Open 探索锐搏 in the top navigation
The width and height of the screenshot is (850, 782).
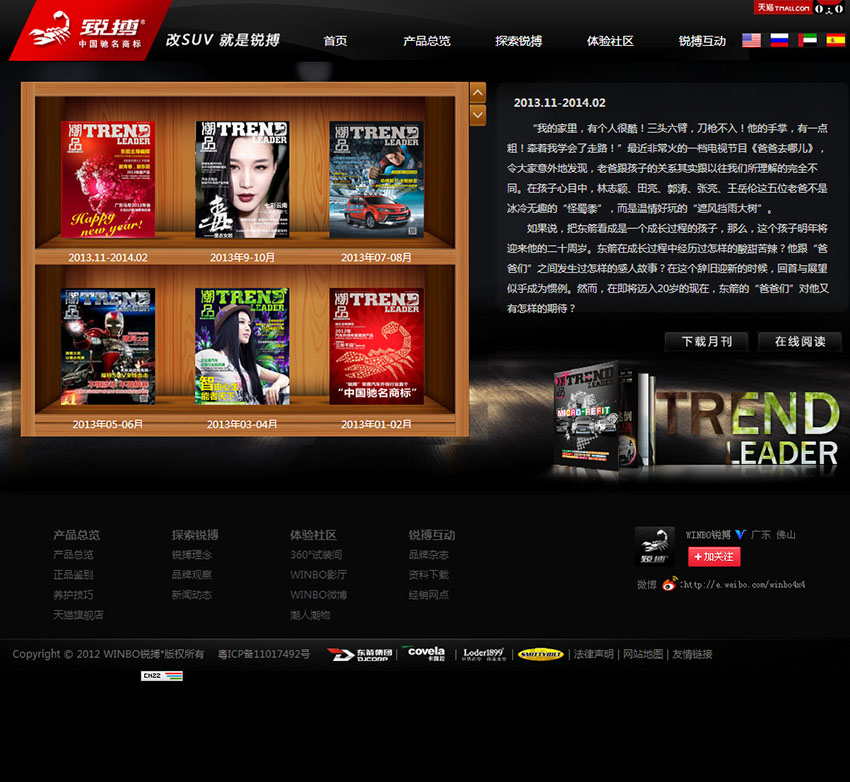(x=518, y=41)
